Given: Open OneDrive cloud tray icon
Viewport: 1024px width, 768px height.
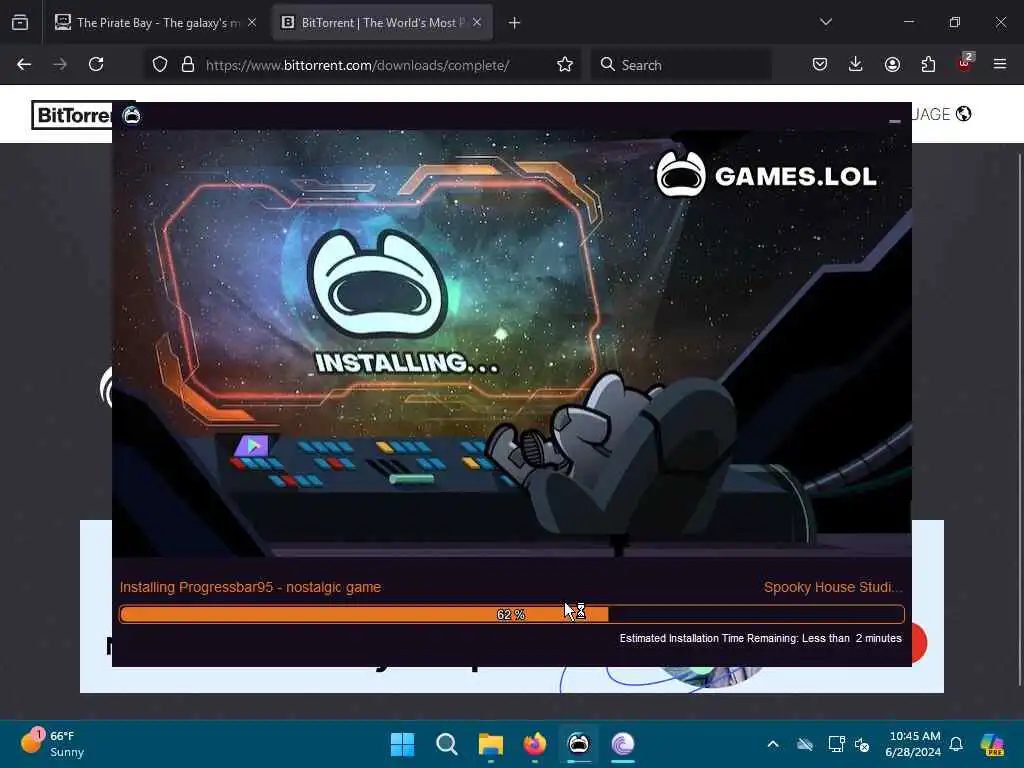Looking at the screenshot, I should click(805, 744).
